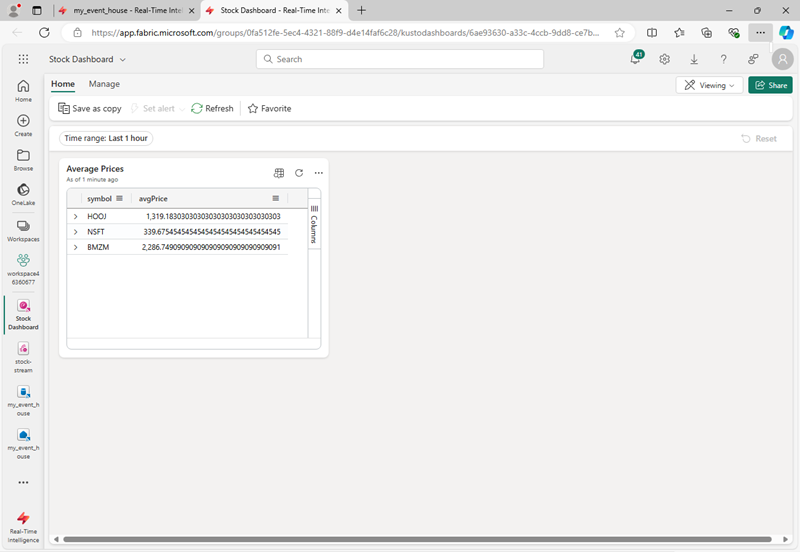Select the HOOJ symbol cell

(x=97, y=216)
